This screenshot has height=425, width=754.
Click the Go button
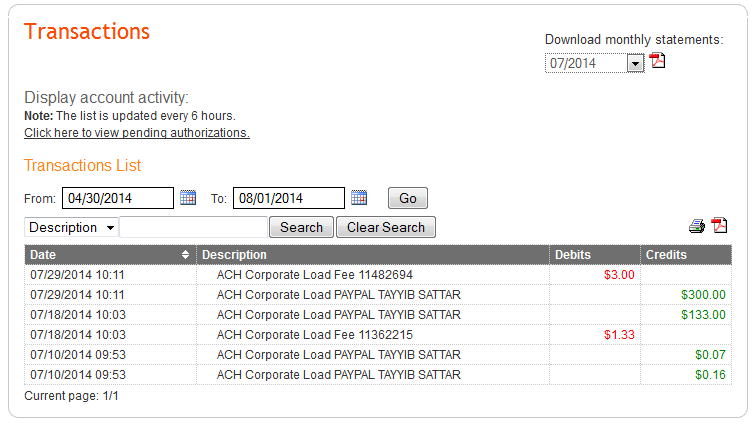pyautogui.click(x=408, y=198)
